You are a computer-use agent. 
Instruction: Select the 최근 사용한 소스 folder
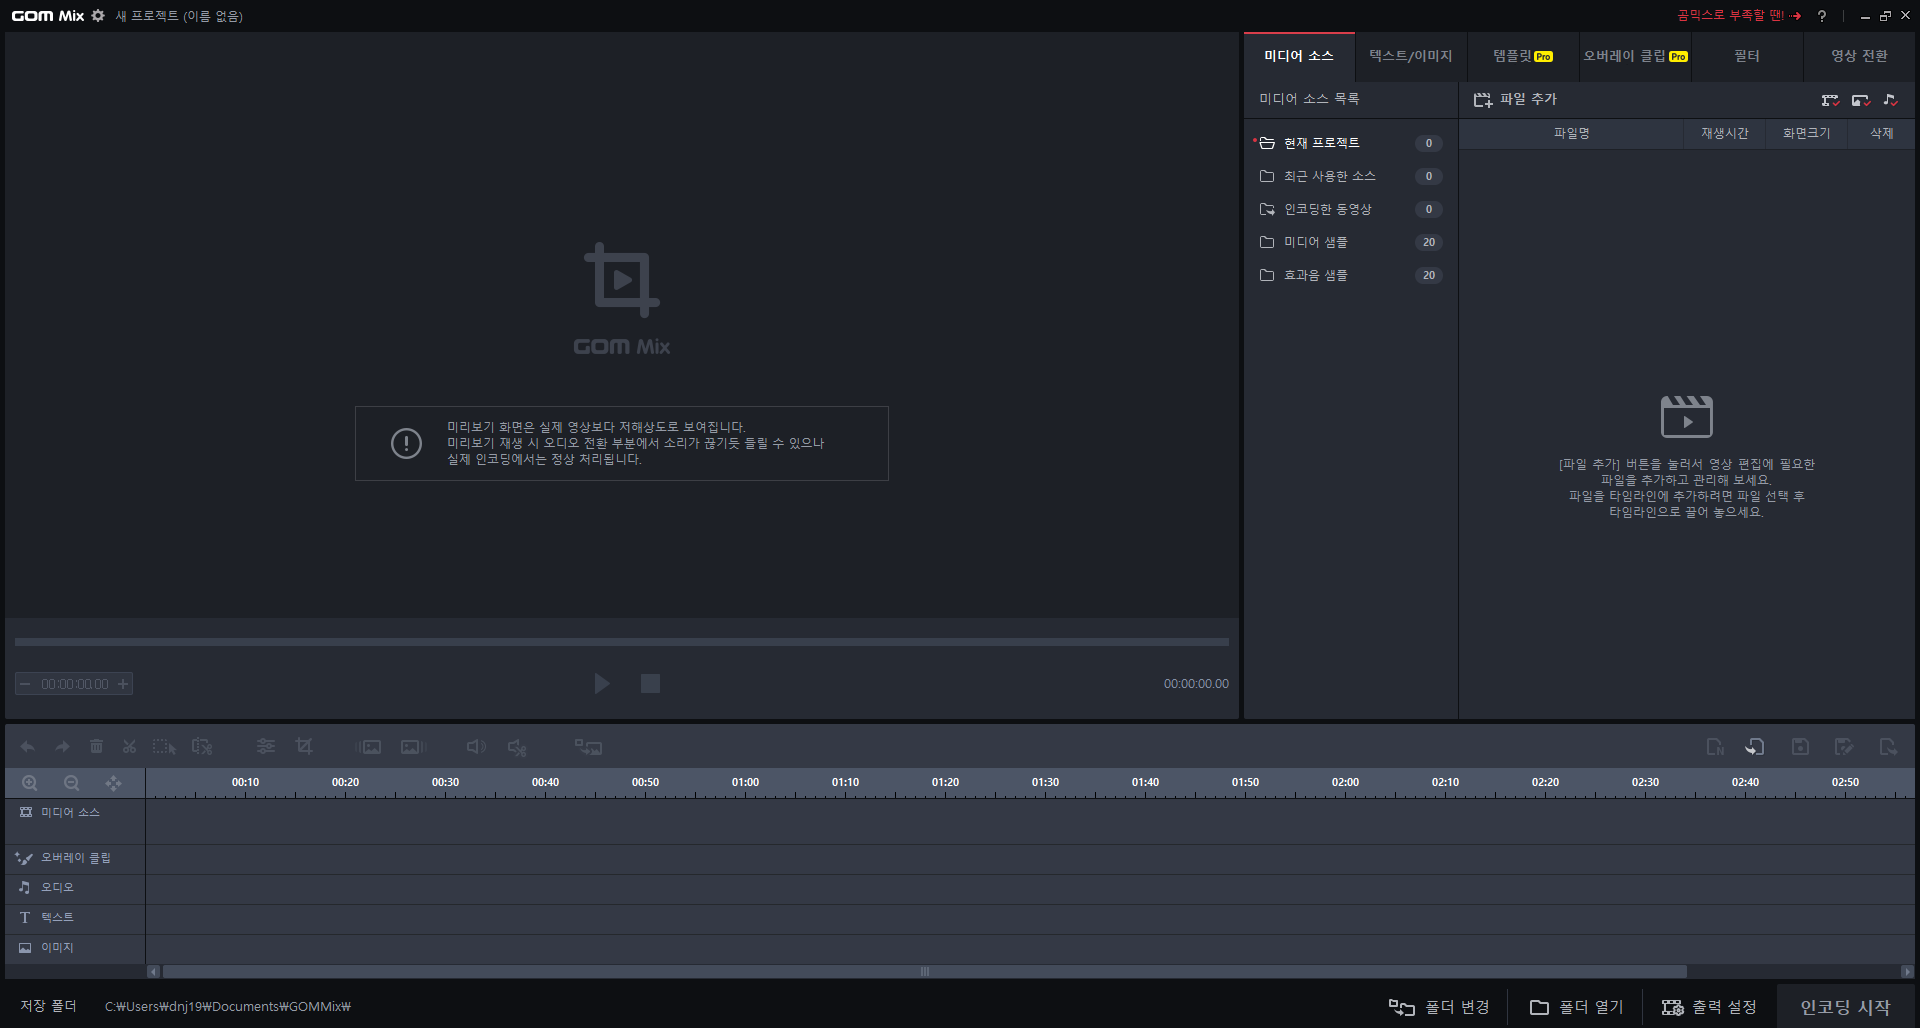(1349, 176)
